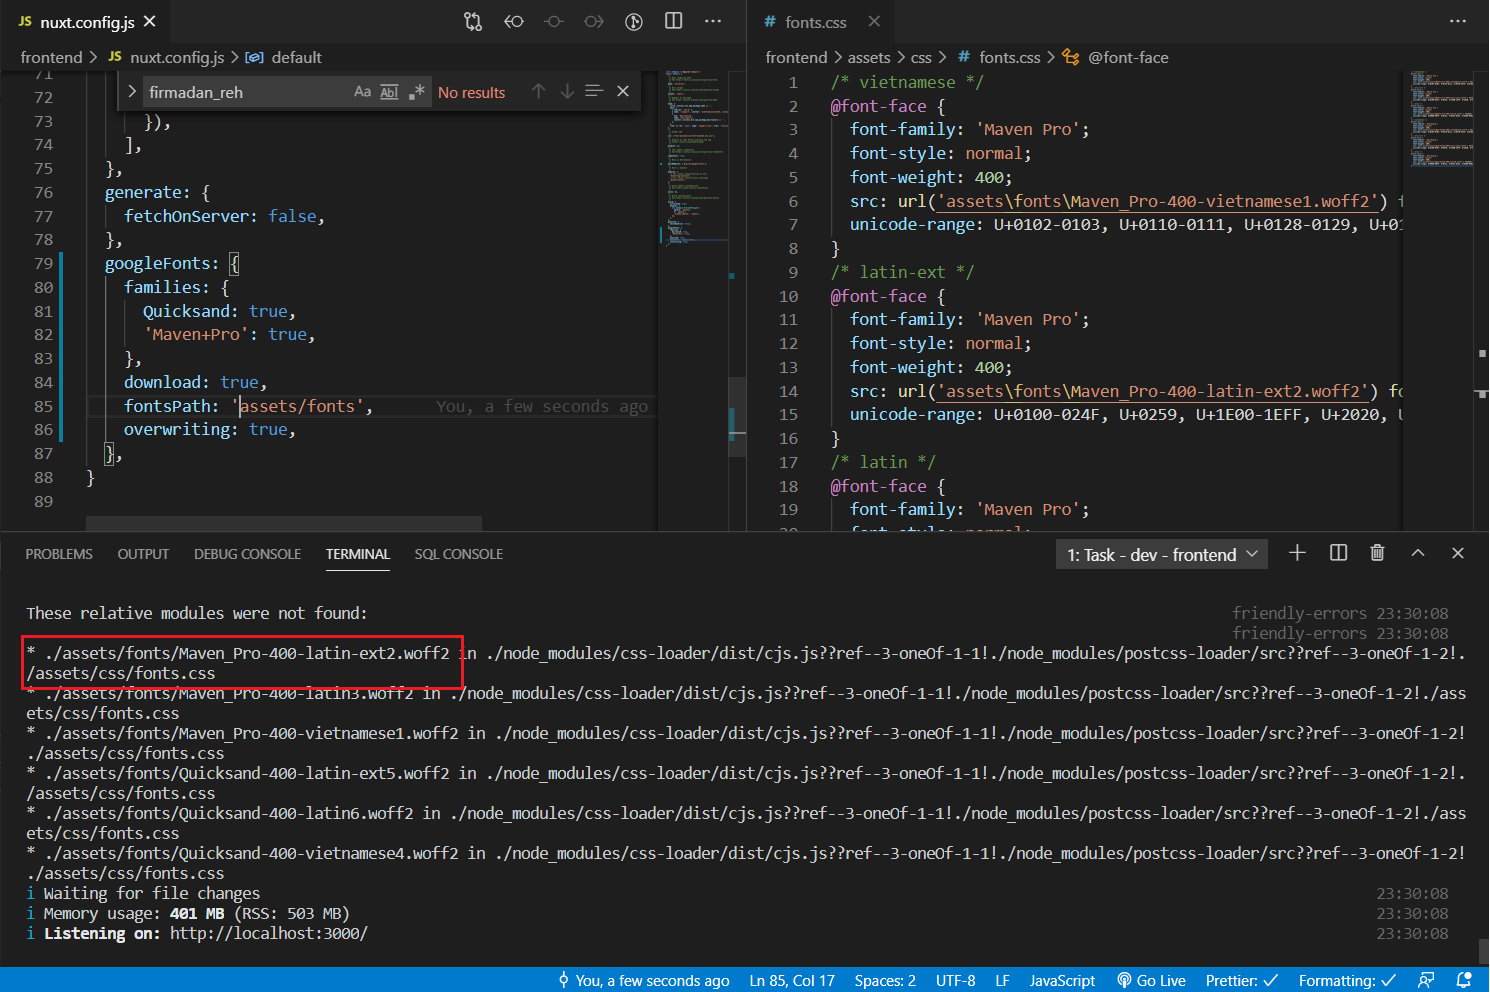Switch to the OUTPUT panel tab

coord(143,554)
